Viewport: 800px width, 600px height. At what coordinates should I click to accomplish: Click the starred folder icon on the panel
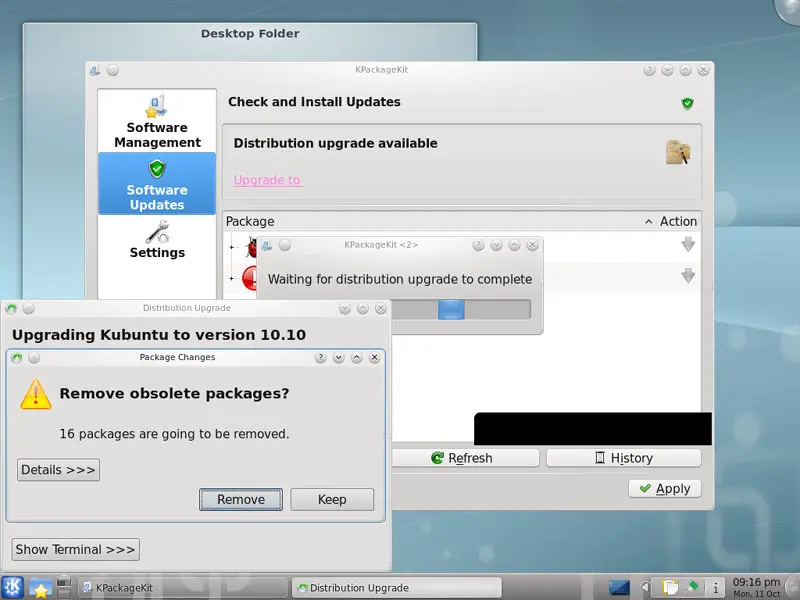(x=40, y=588)
